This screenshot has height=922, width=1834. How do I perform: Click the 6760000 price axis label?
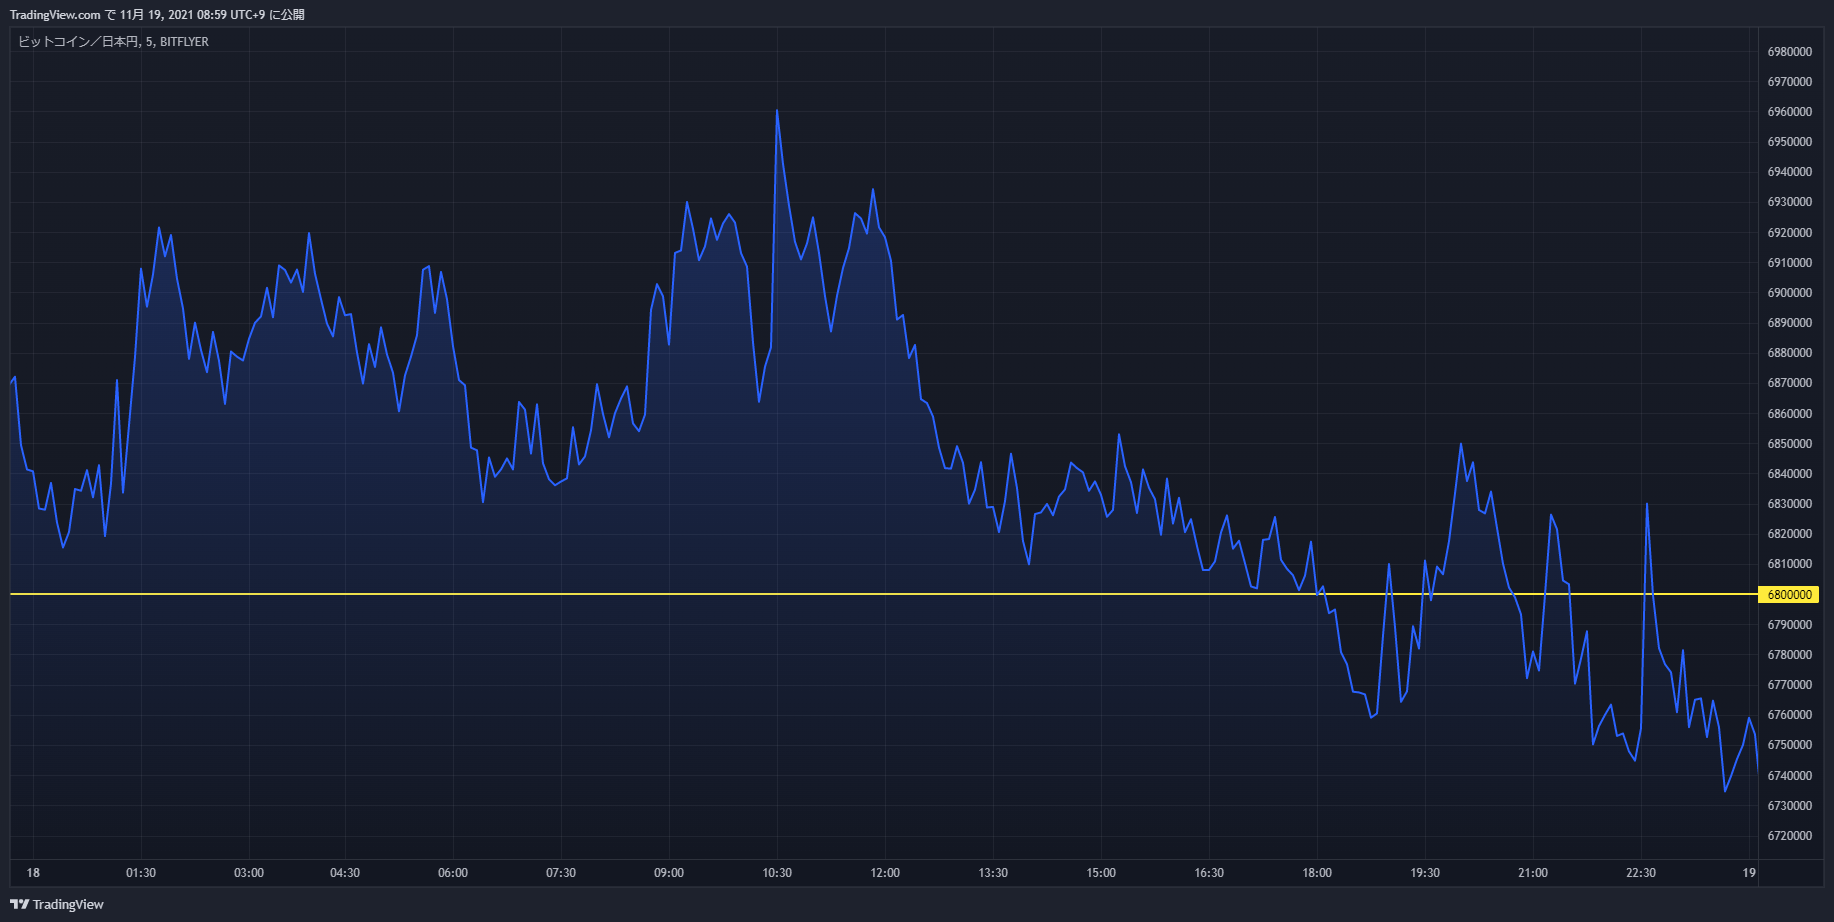pyautogui.click(x=1790, y=715)
